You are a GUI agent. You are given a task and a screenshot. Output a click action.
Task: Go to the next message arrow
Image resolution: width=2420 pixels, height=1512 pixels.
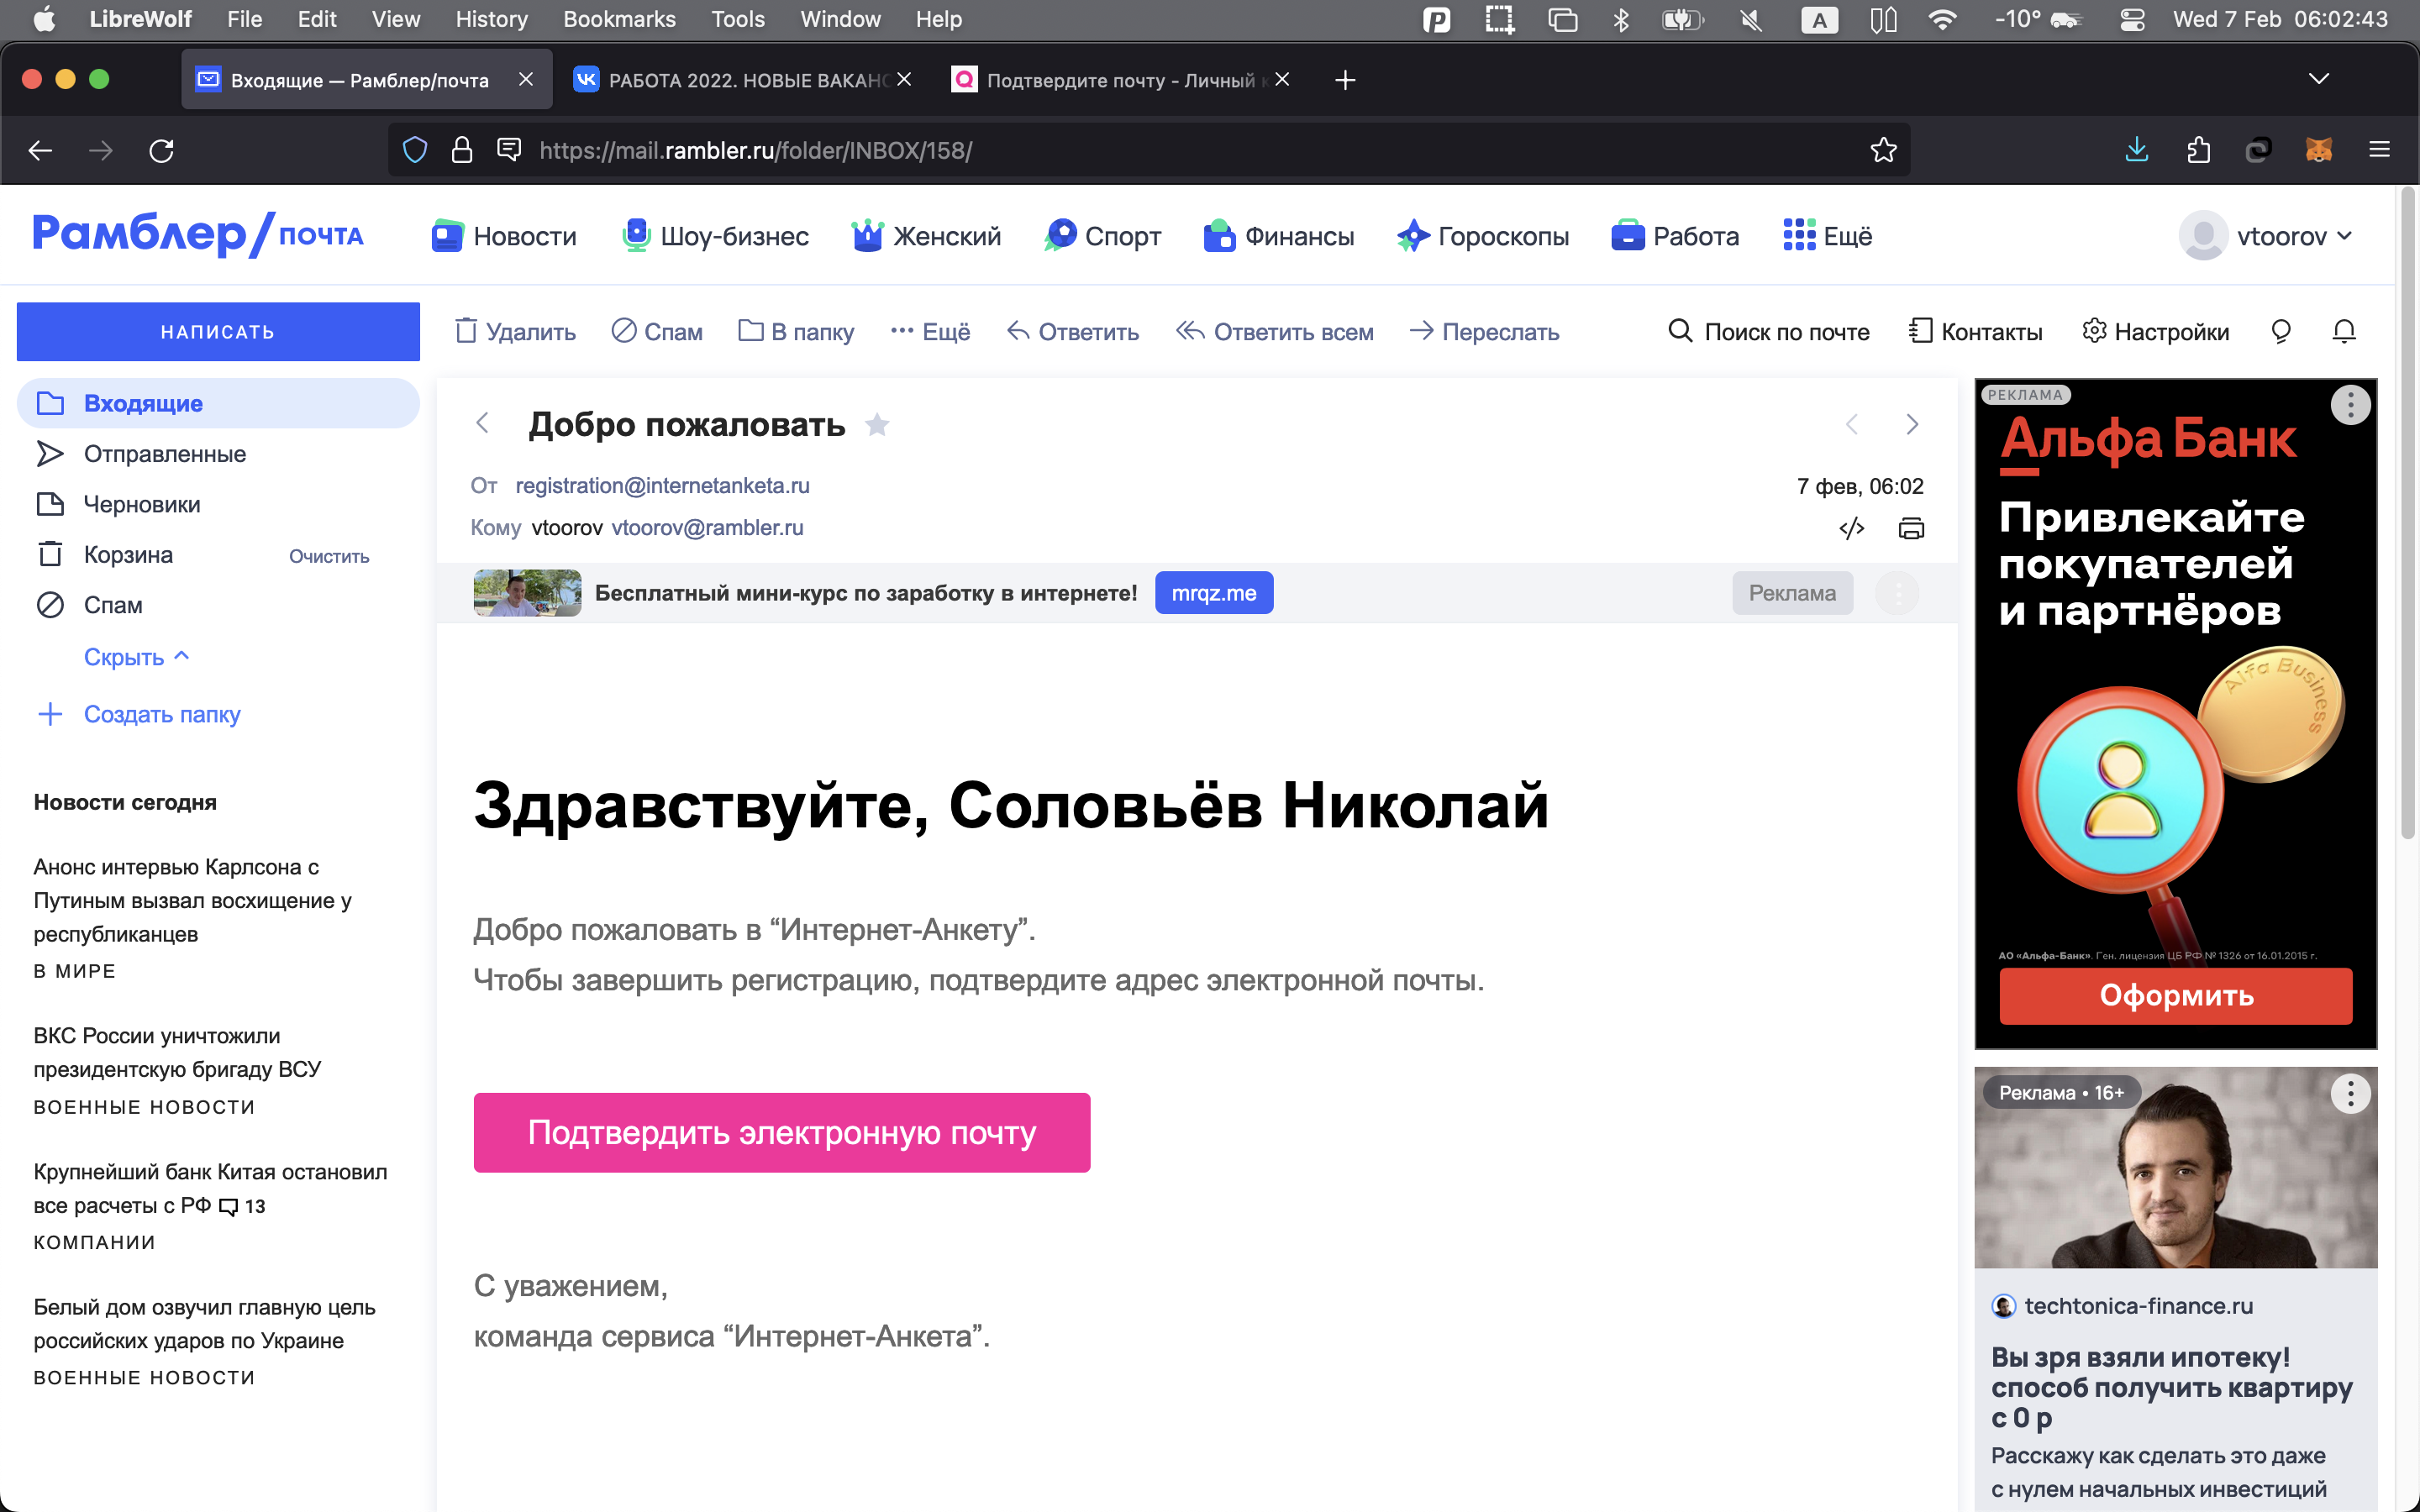click(x=1912, y=424)
